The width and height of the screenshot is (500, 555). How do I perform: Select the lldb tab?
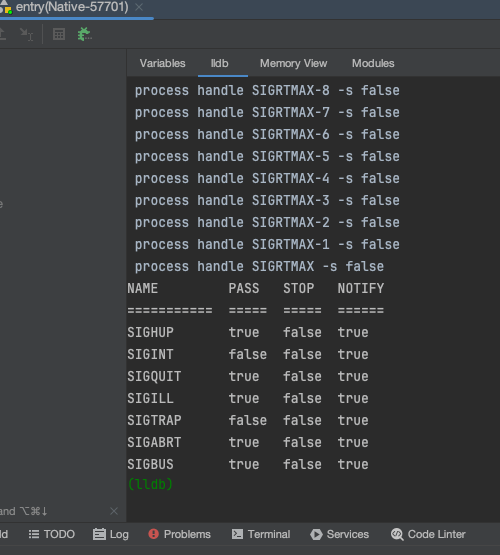[x=219, y=63]
